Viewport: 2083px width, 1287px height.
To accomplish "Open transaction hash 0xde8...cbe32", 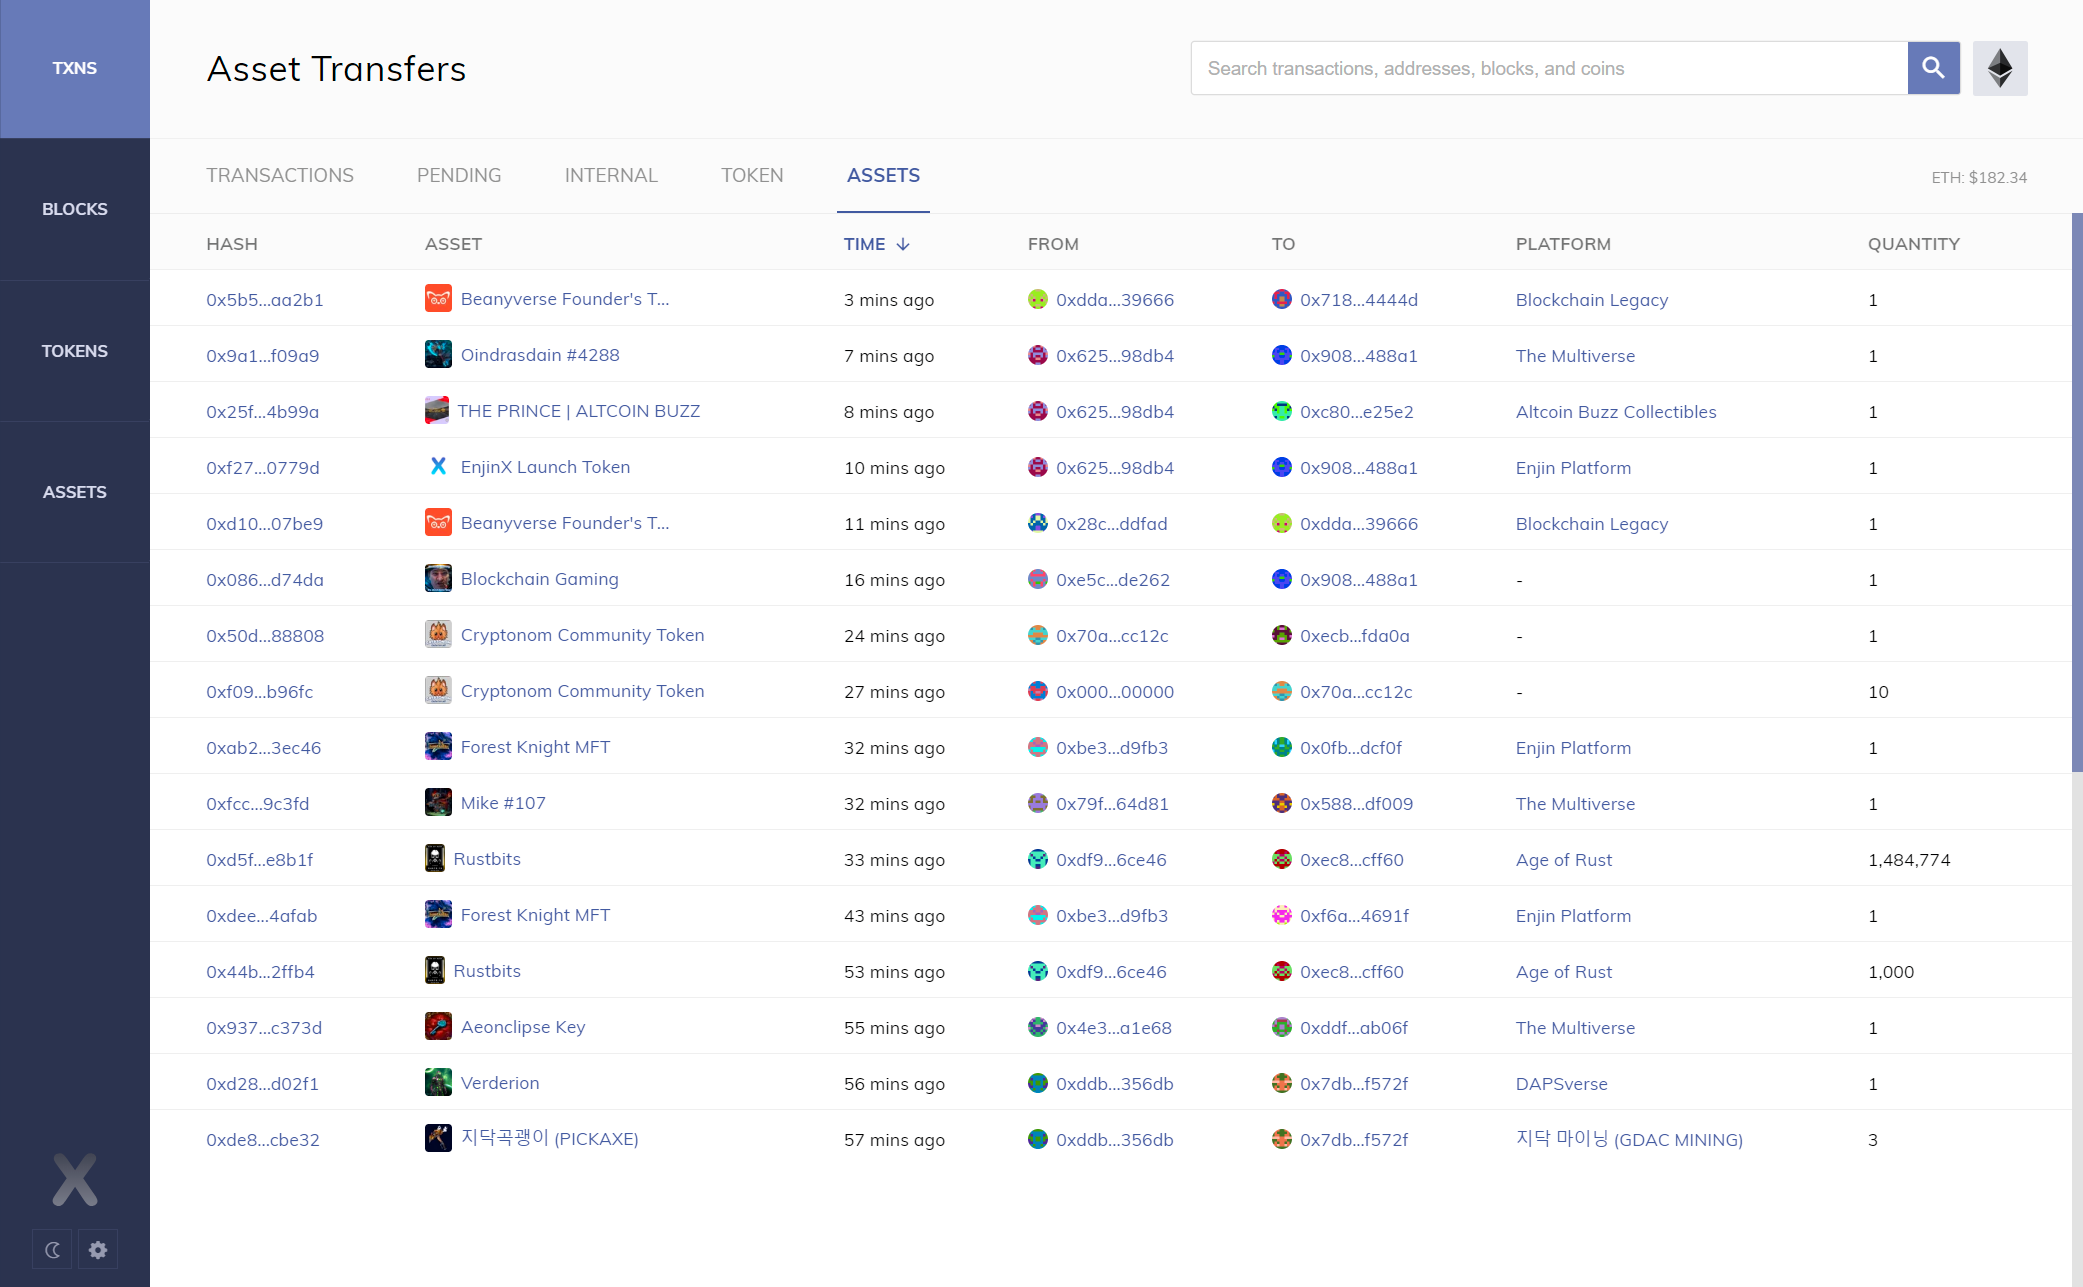I will pyautogui.click(x=263, y=1140).
